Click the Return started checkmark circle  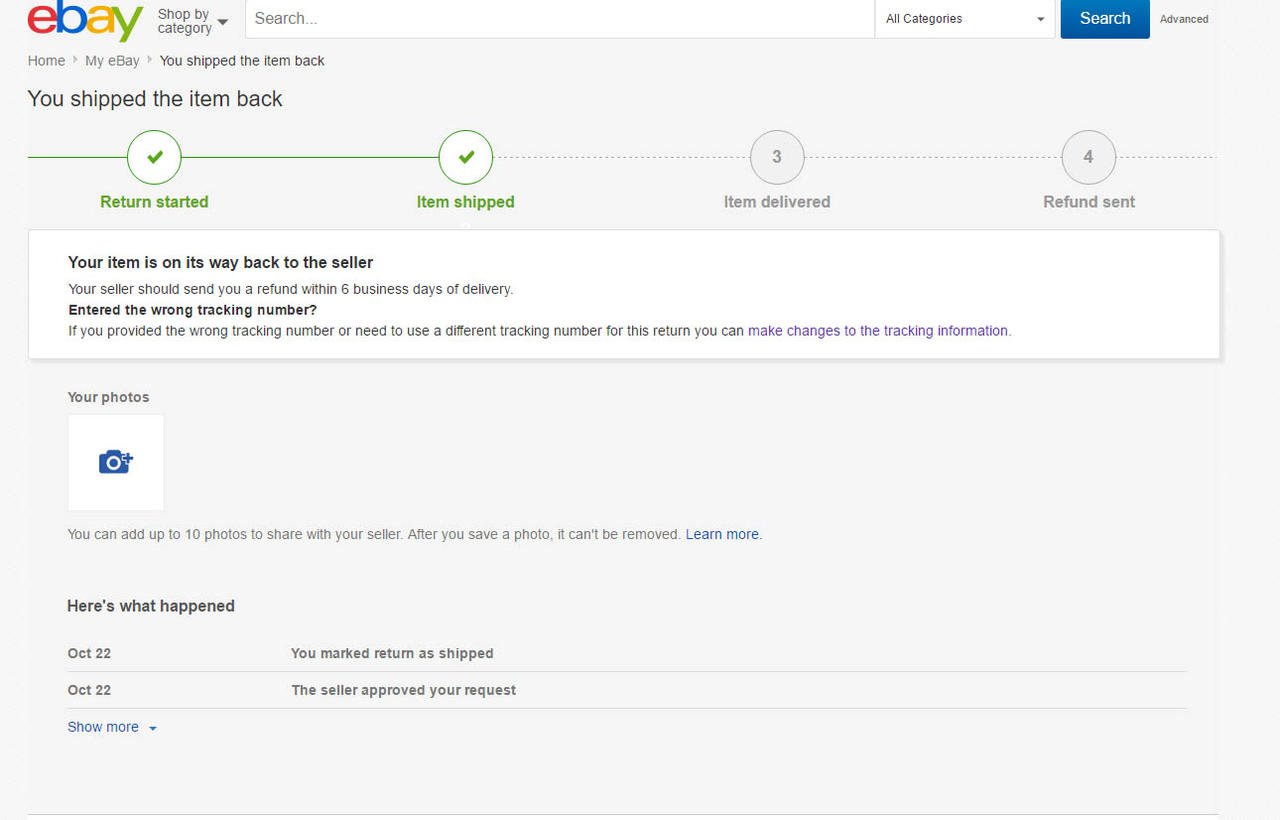pos(154,158)
